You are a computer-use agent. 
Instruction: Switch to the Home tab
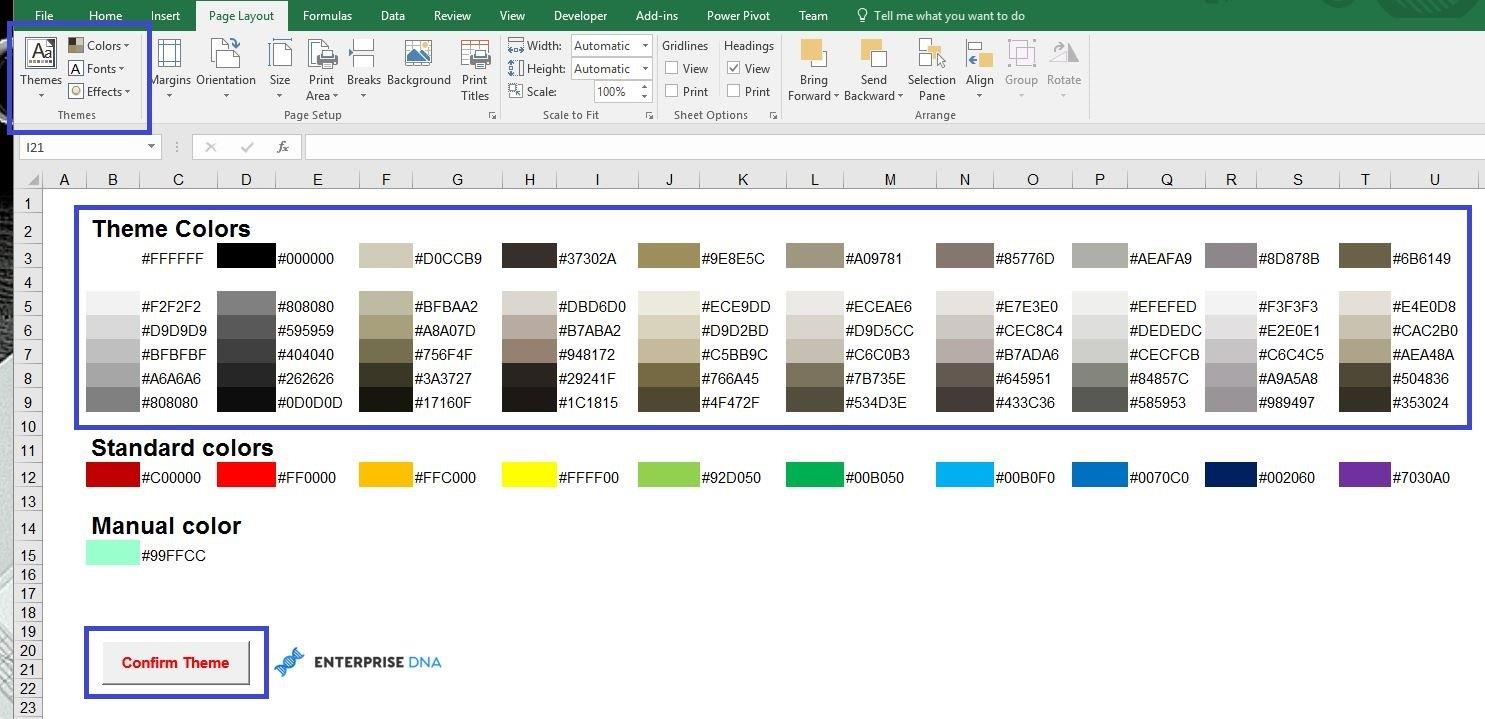click(105, 16)
